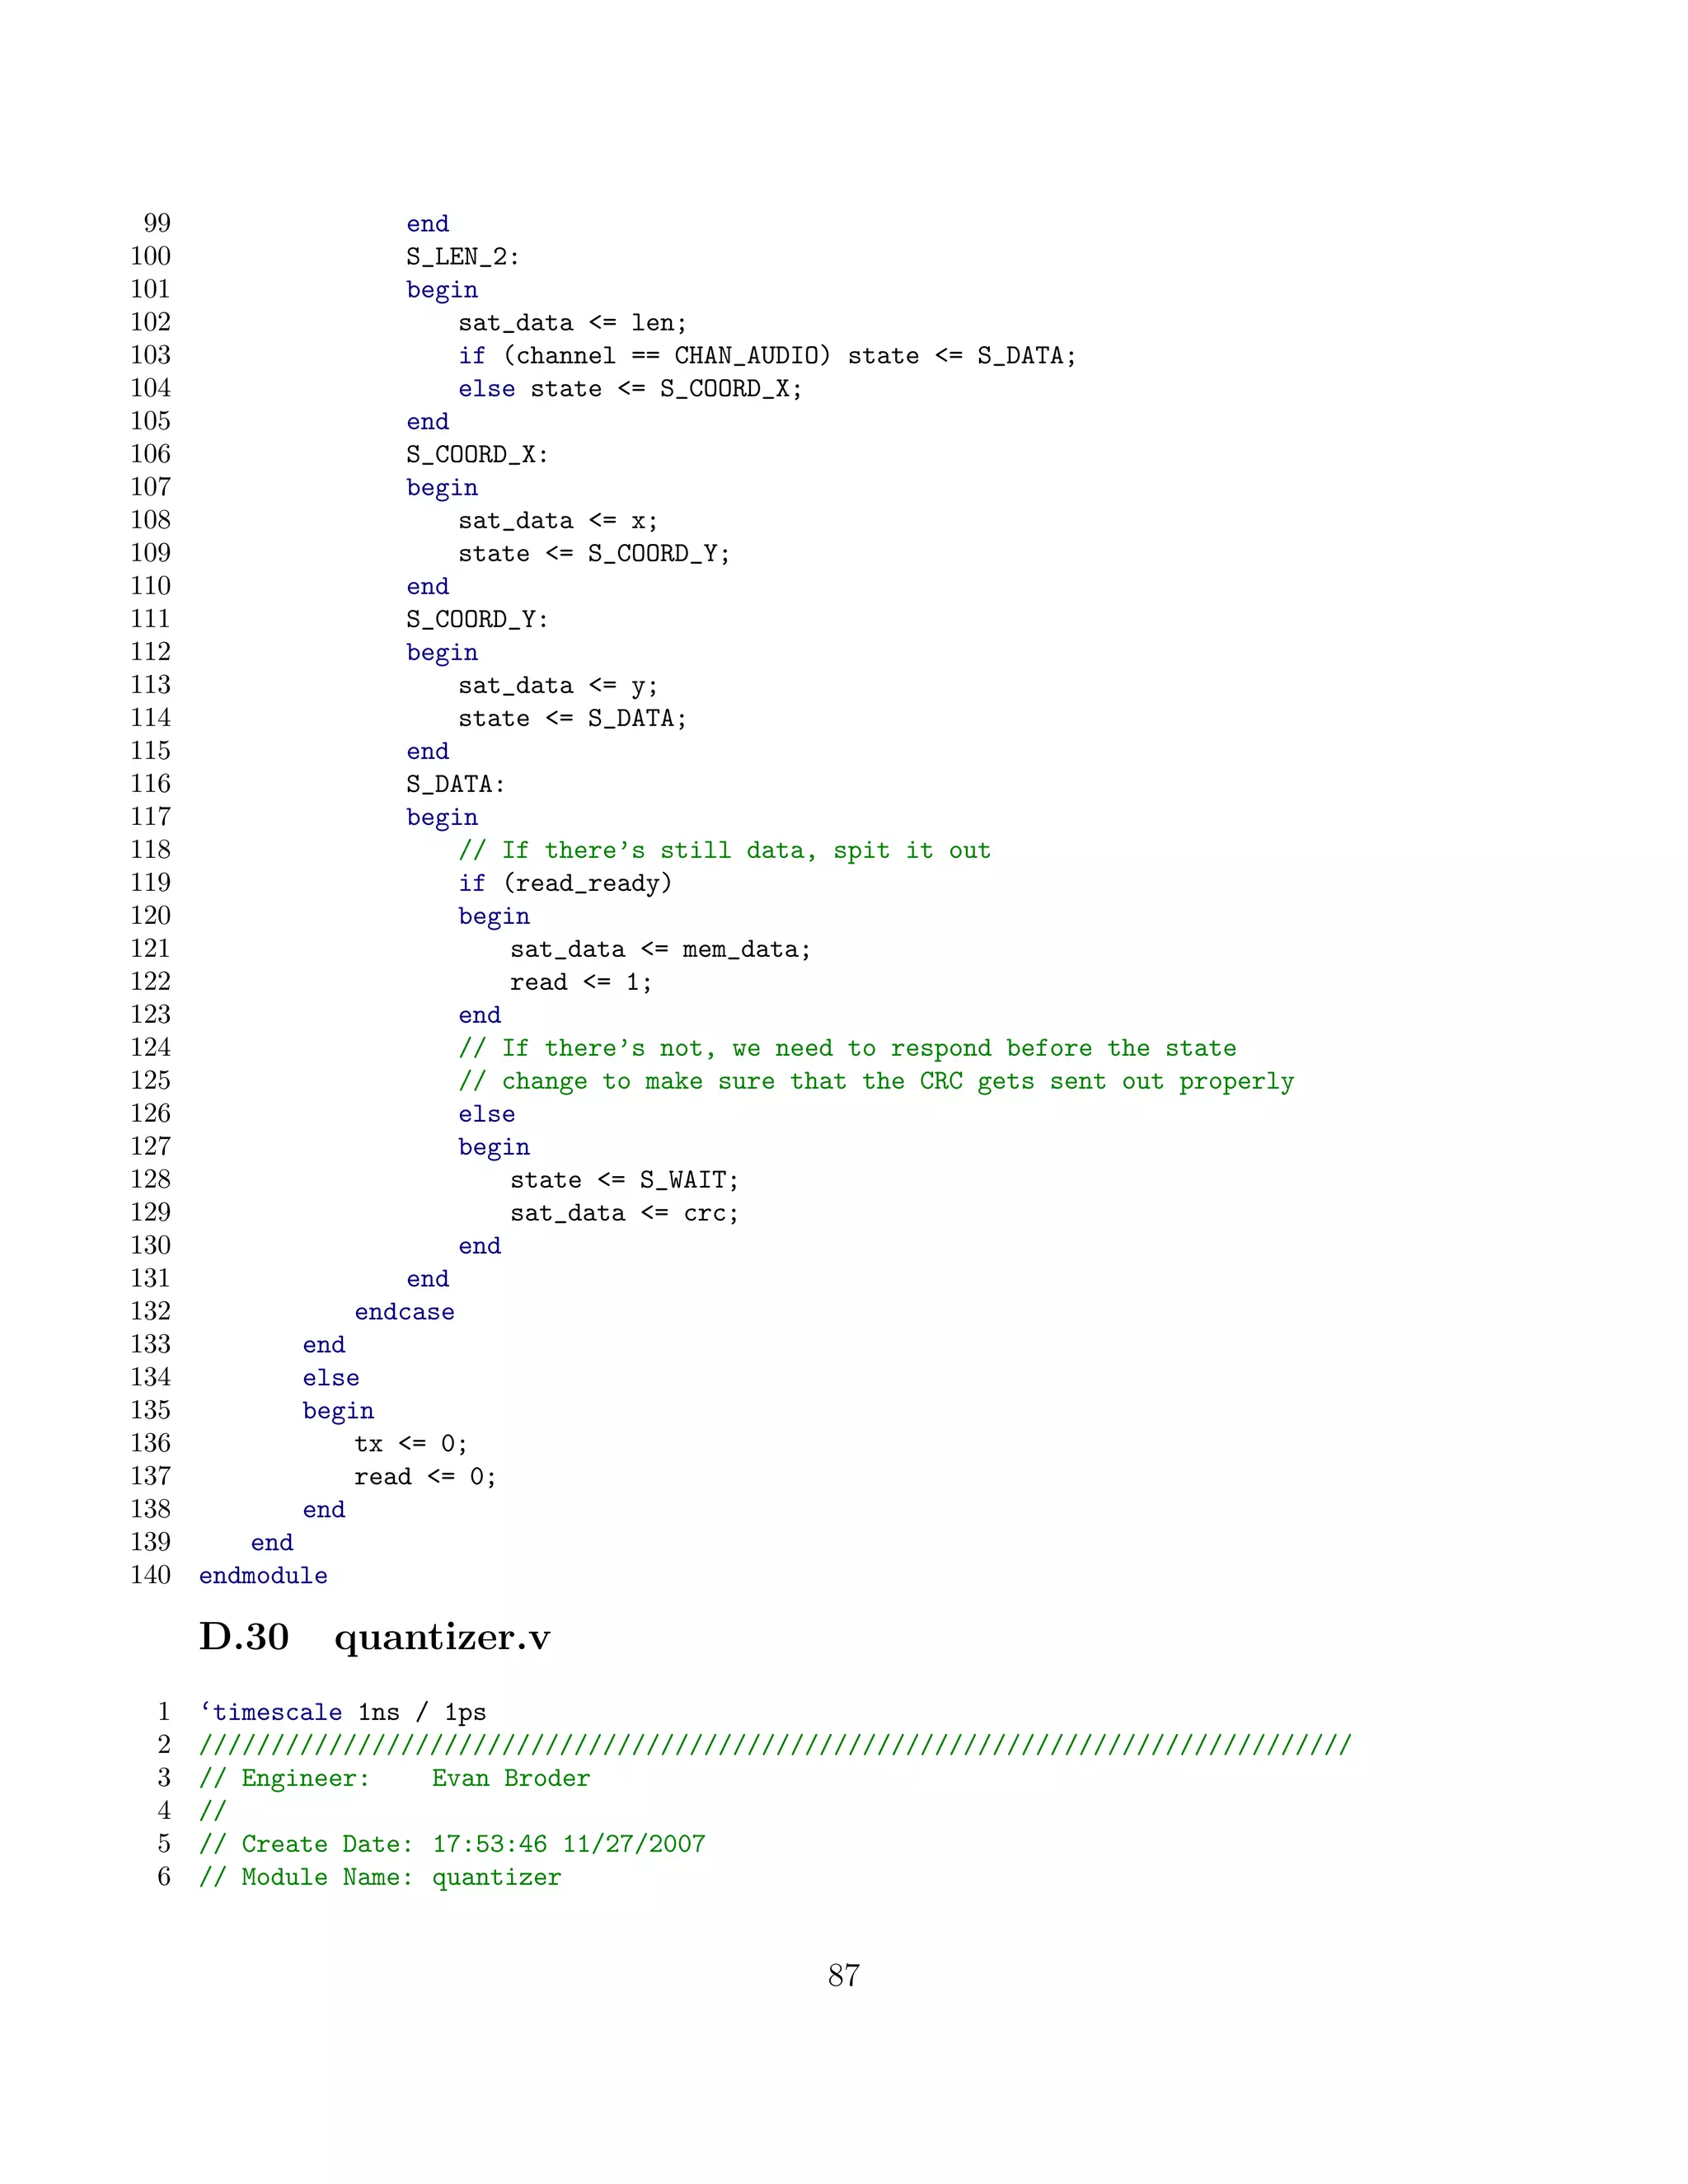Click the 'endcase' keyword on line 132
Viewport: 1688px width, 2184px height.
(x=404, y=1312)
